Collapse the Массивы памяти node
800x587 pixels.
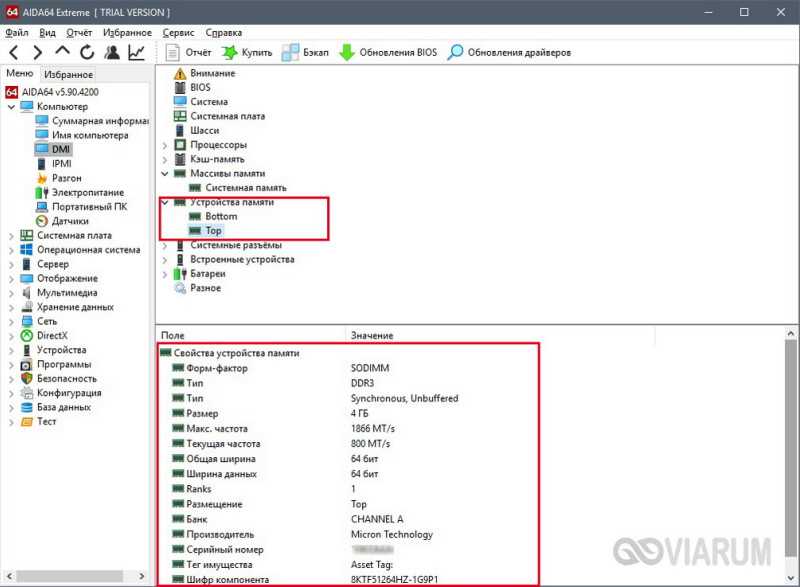[165, 173]
